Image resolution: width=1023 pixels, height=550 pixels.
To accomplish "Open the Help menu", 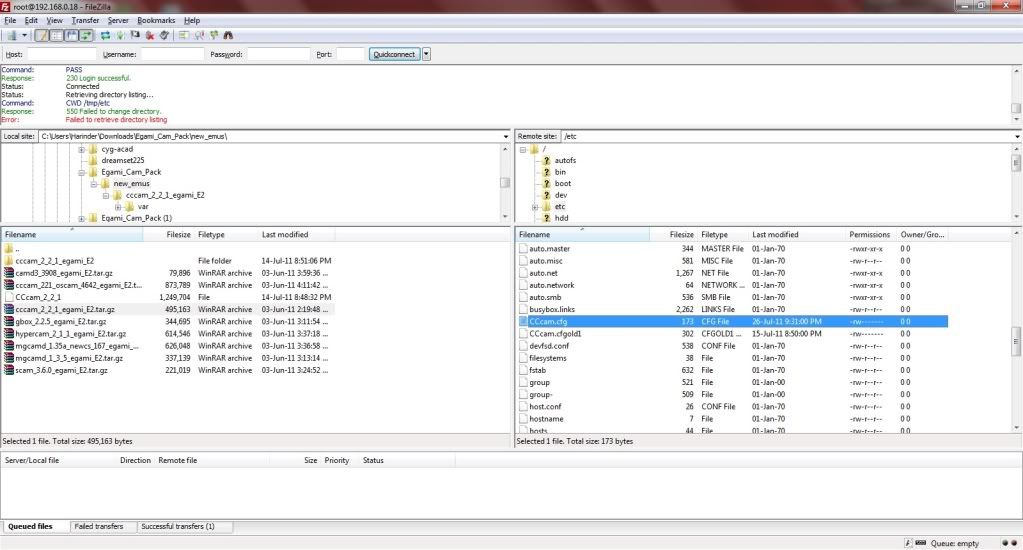I will pyautogui.click(x=192, y=20).
